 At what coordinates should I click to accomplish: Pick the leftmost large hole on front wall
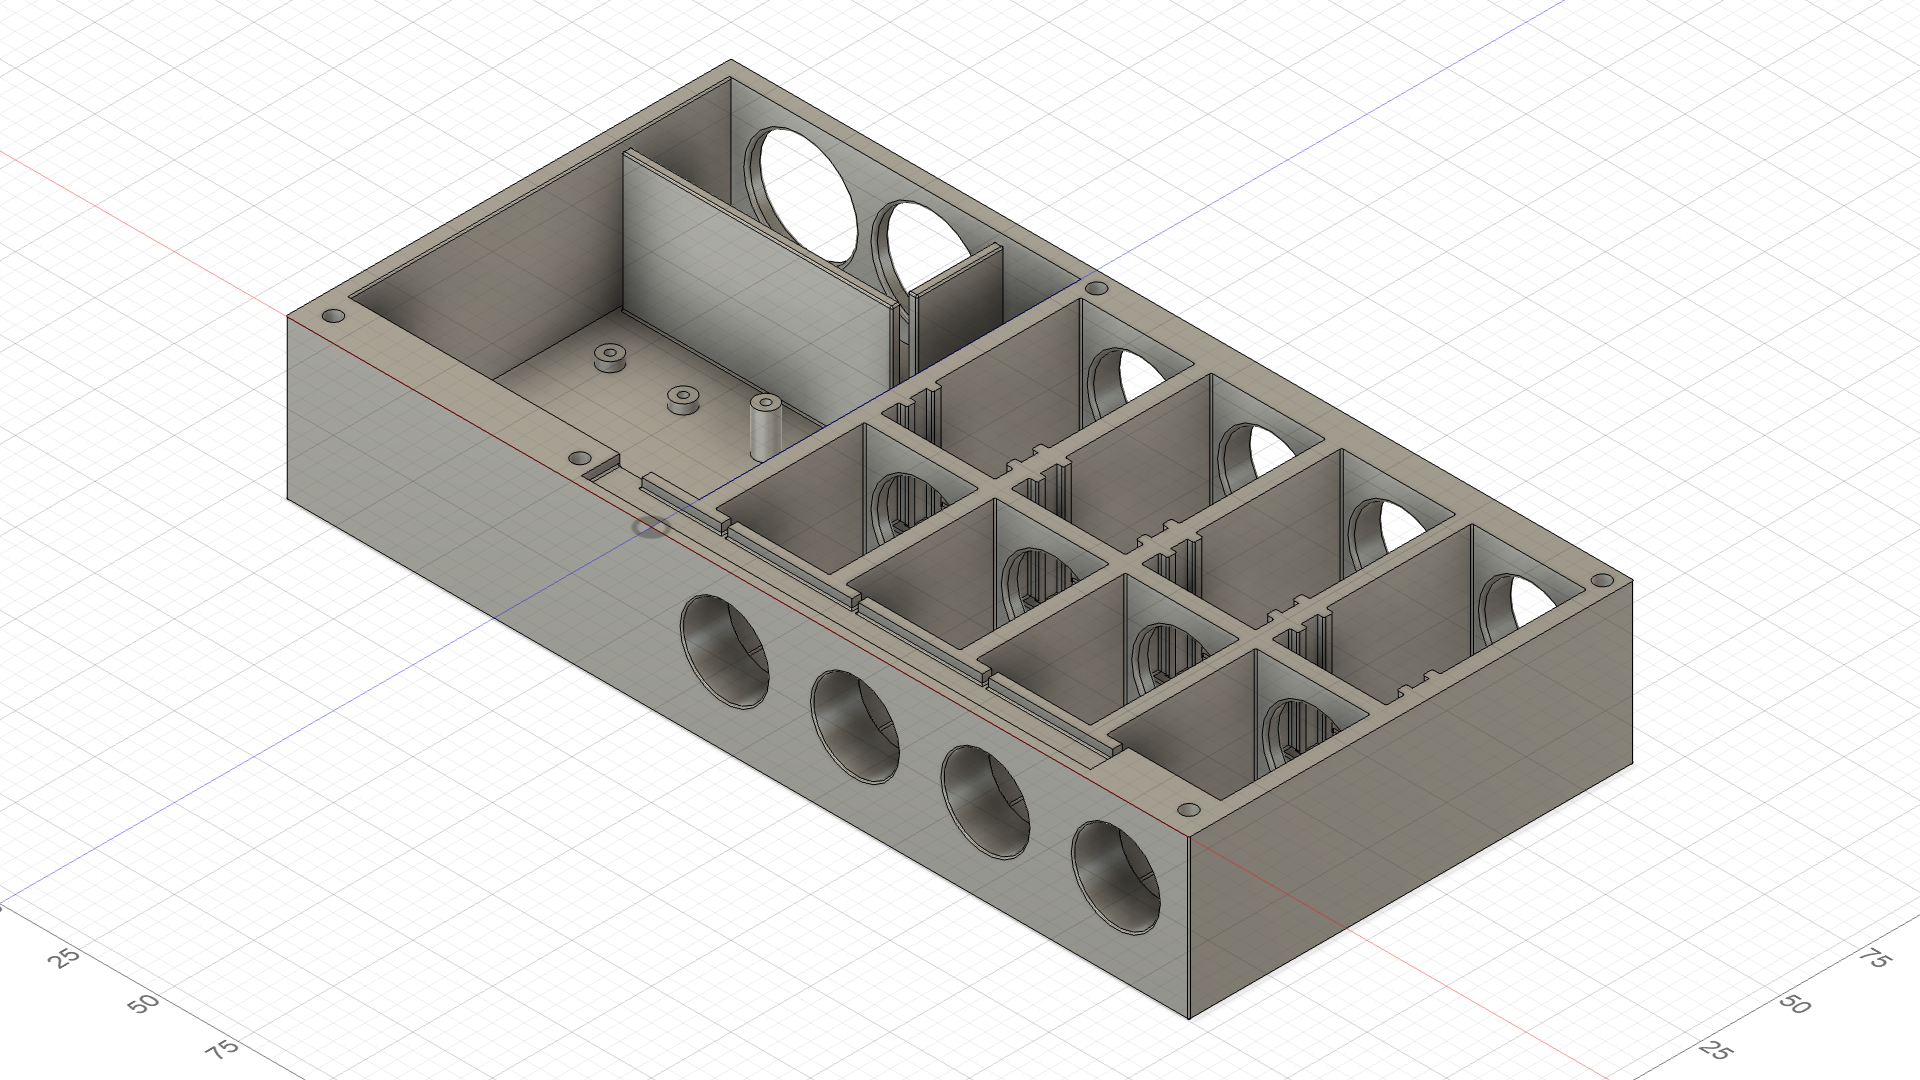[725, 651]
